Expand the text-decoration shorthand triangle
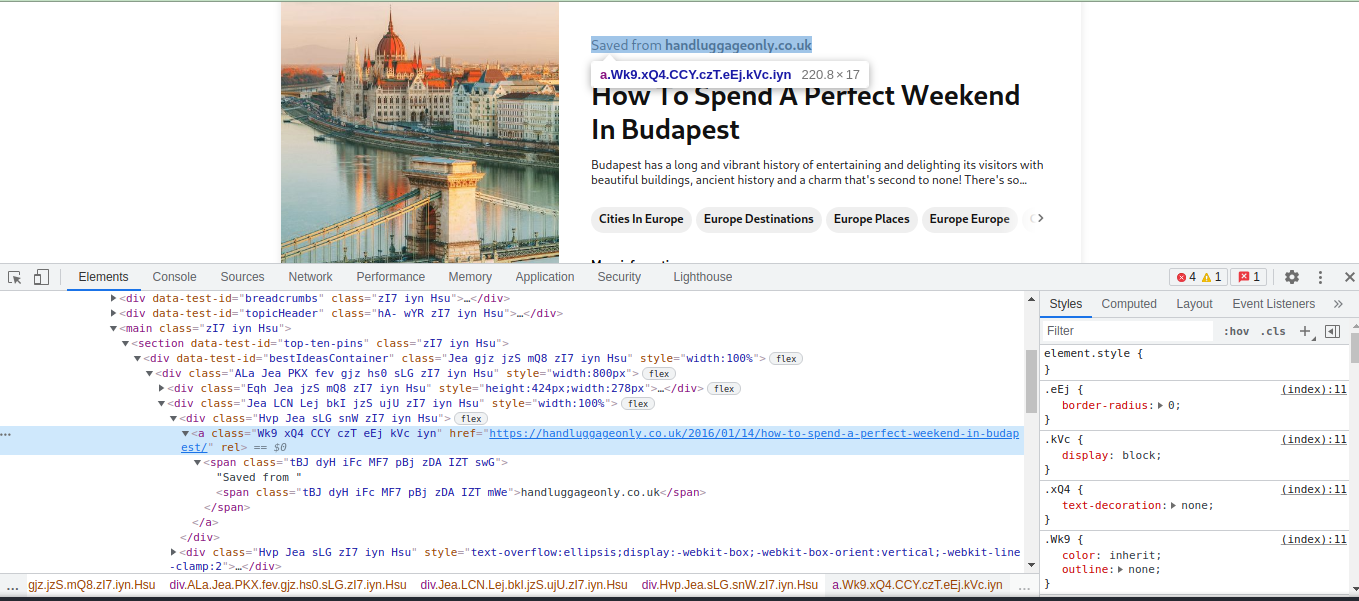 pos(1174,506)
